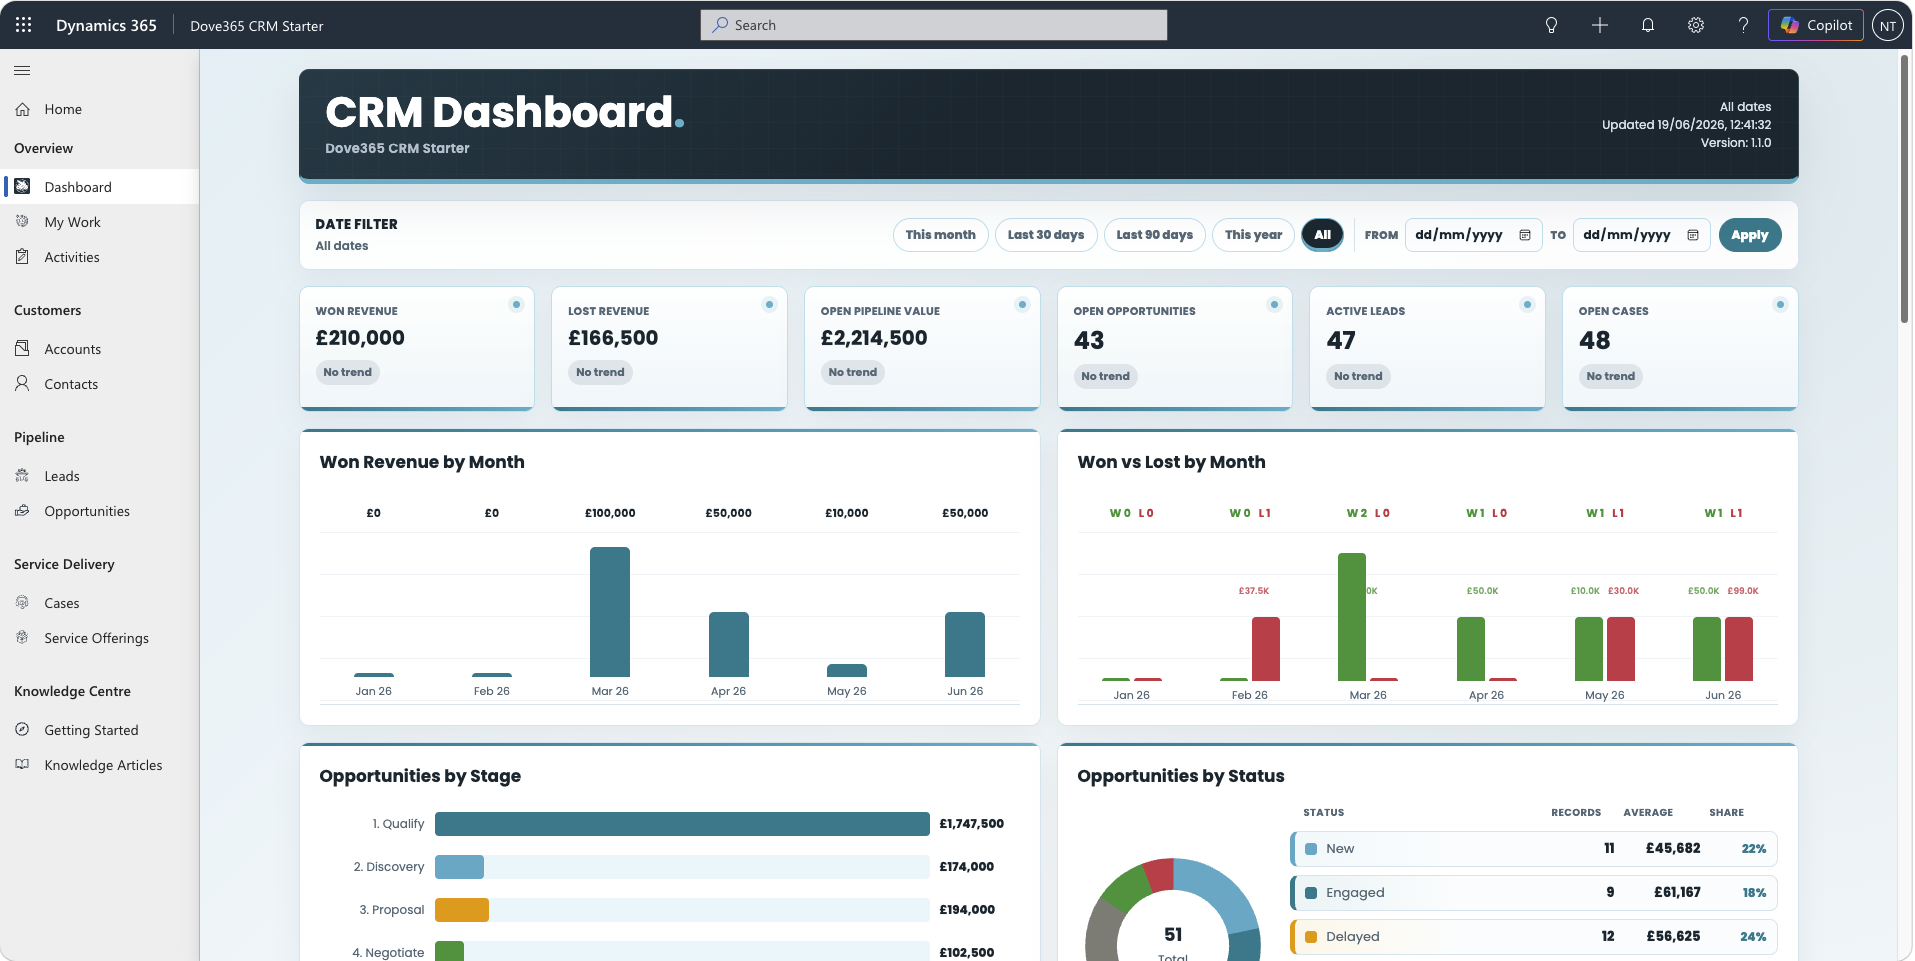
Task: Open Opportunities in the Pipeline section
Action: [x=100, y=511]
